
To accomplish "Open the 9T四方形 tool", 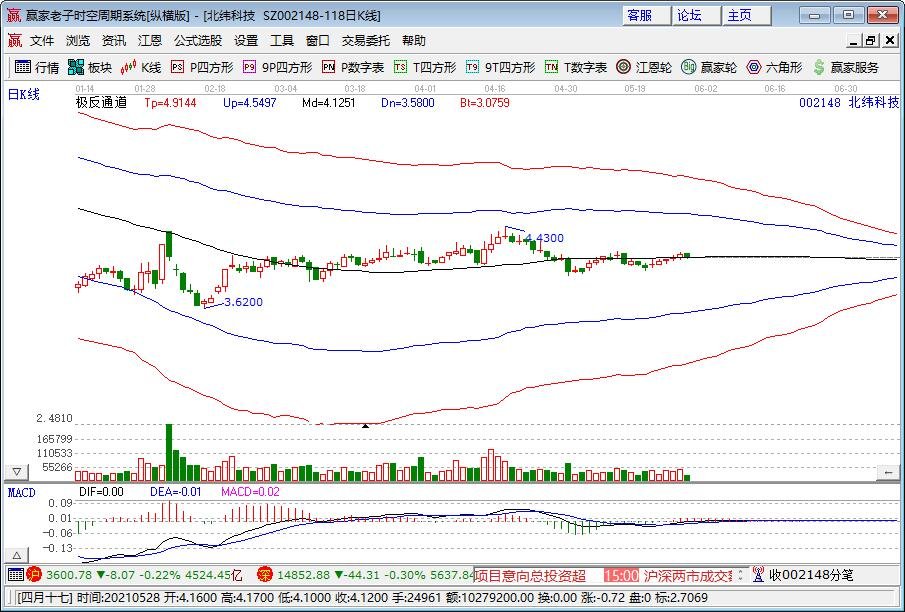I will 500,68.
